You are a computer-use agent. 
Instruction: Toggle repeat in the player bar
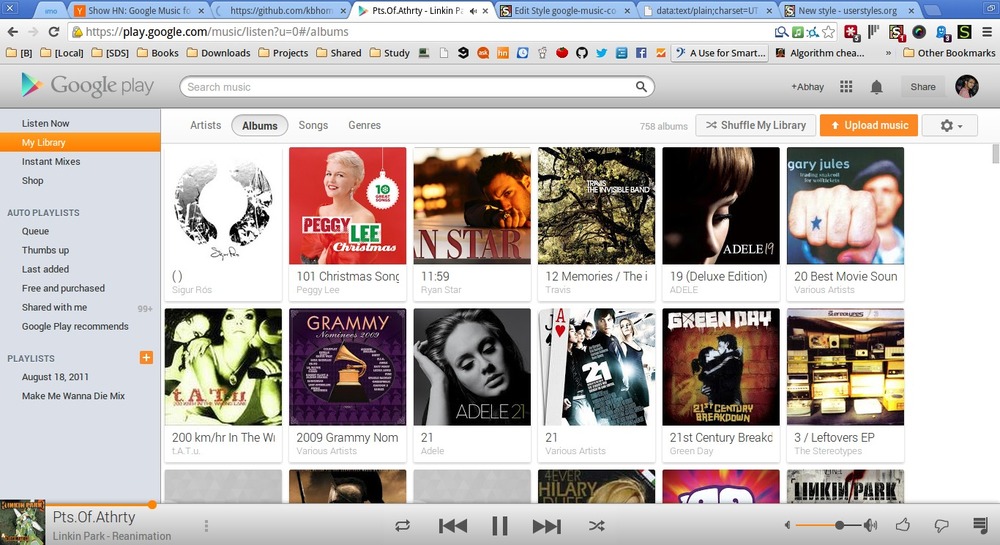tap(402, 526)
